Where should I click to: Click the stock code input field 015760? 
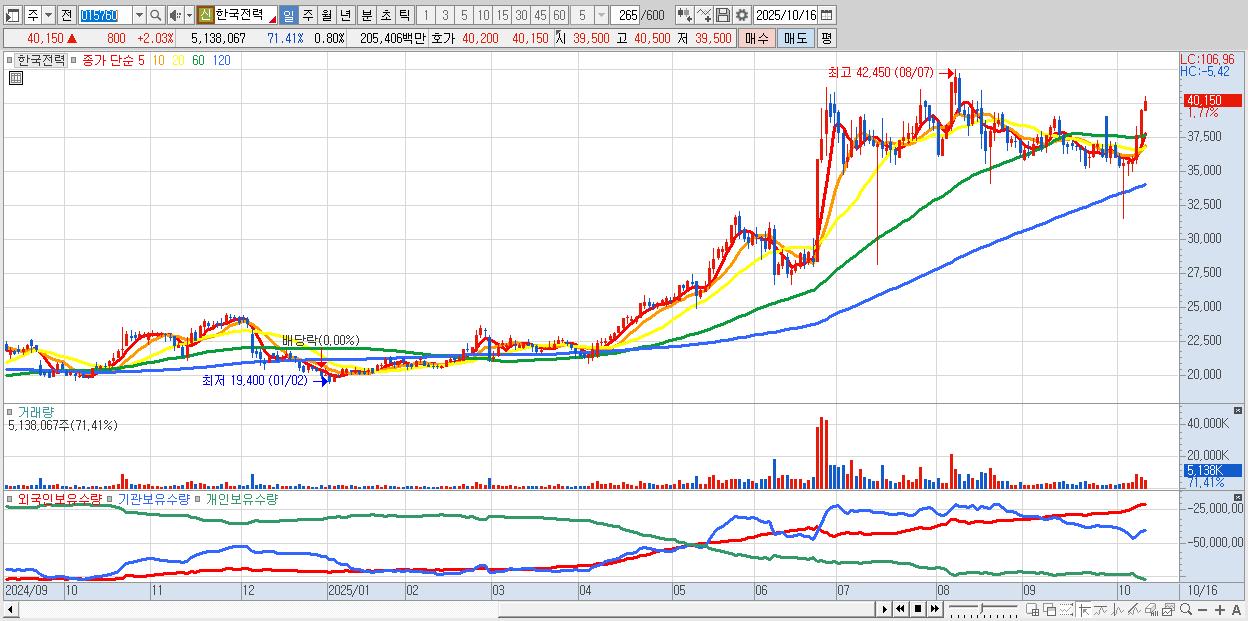105,15
